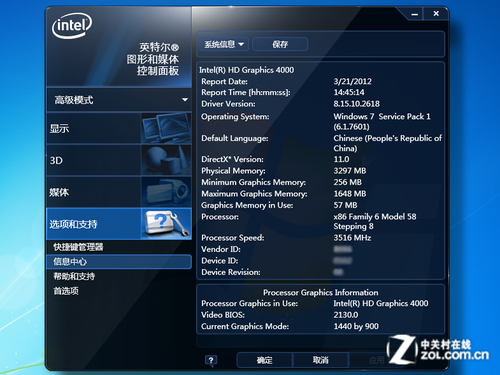
Task: Open the 显示 display section
Action: (x=119, y=128)
